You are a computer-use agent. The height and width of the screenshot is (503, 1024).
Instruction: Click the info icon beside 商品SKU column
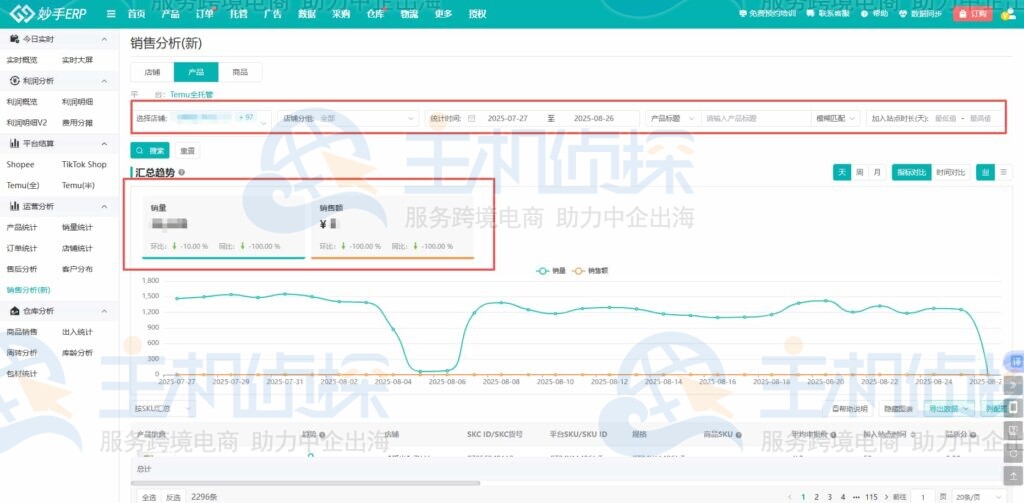739,434
